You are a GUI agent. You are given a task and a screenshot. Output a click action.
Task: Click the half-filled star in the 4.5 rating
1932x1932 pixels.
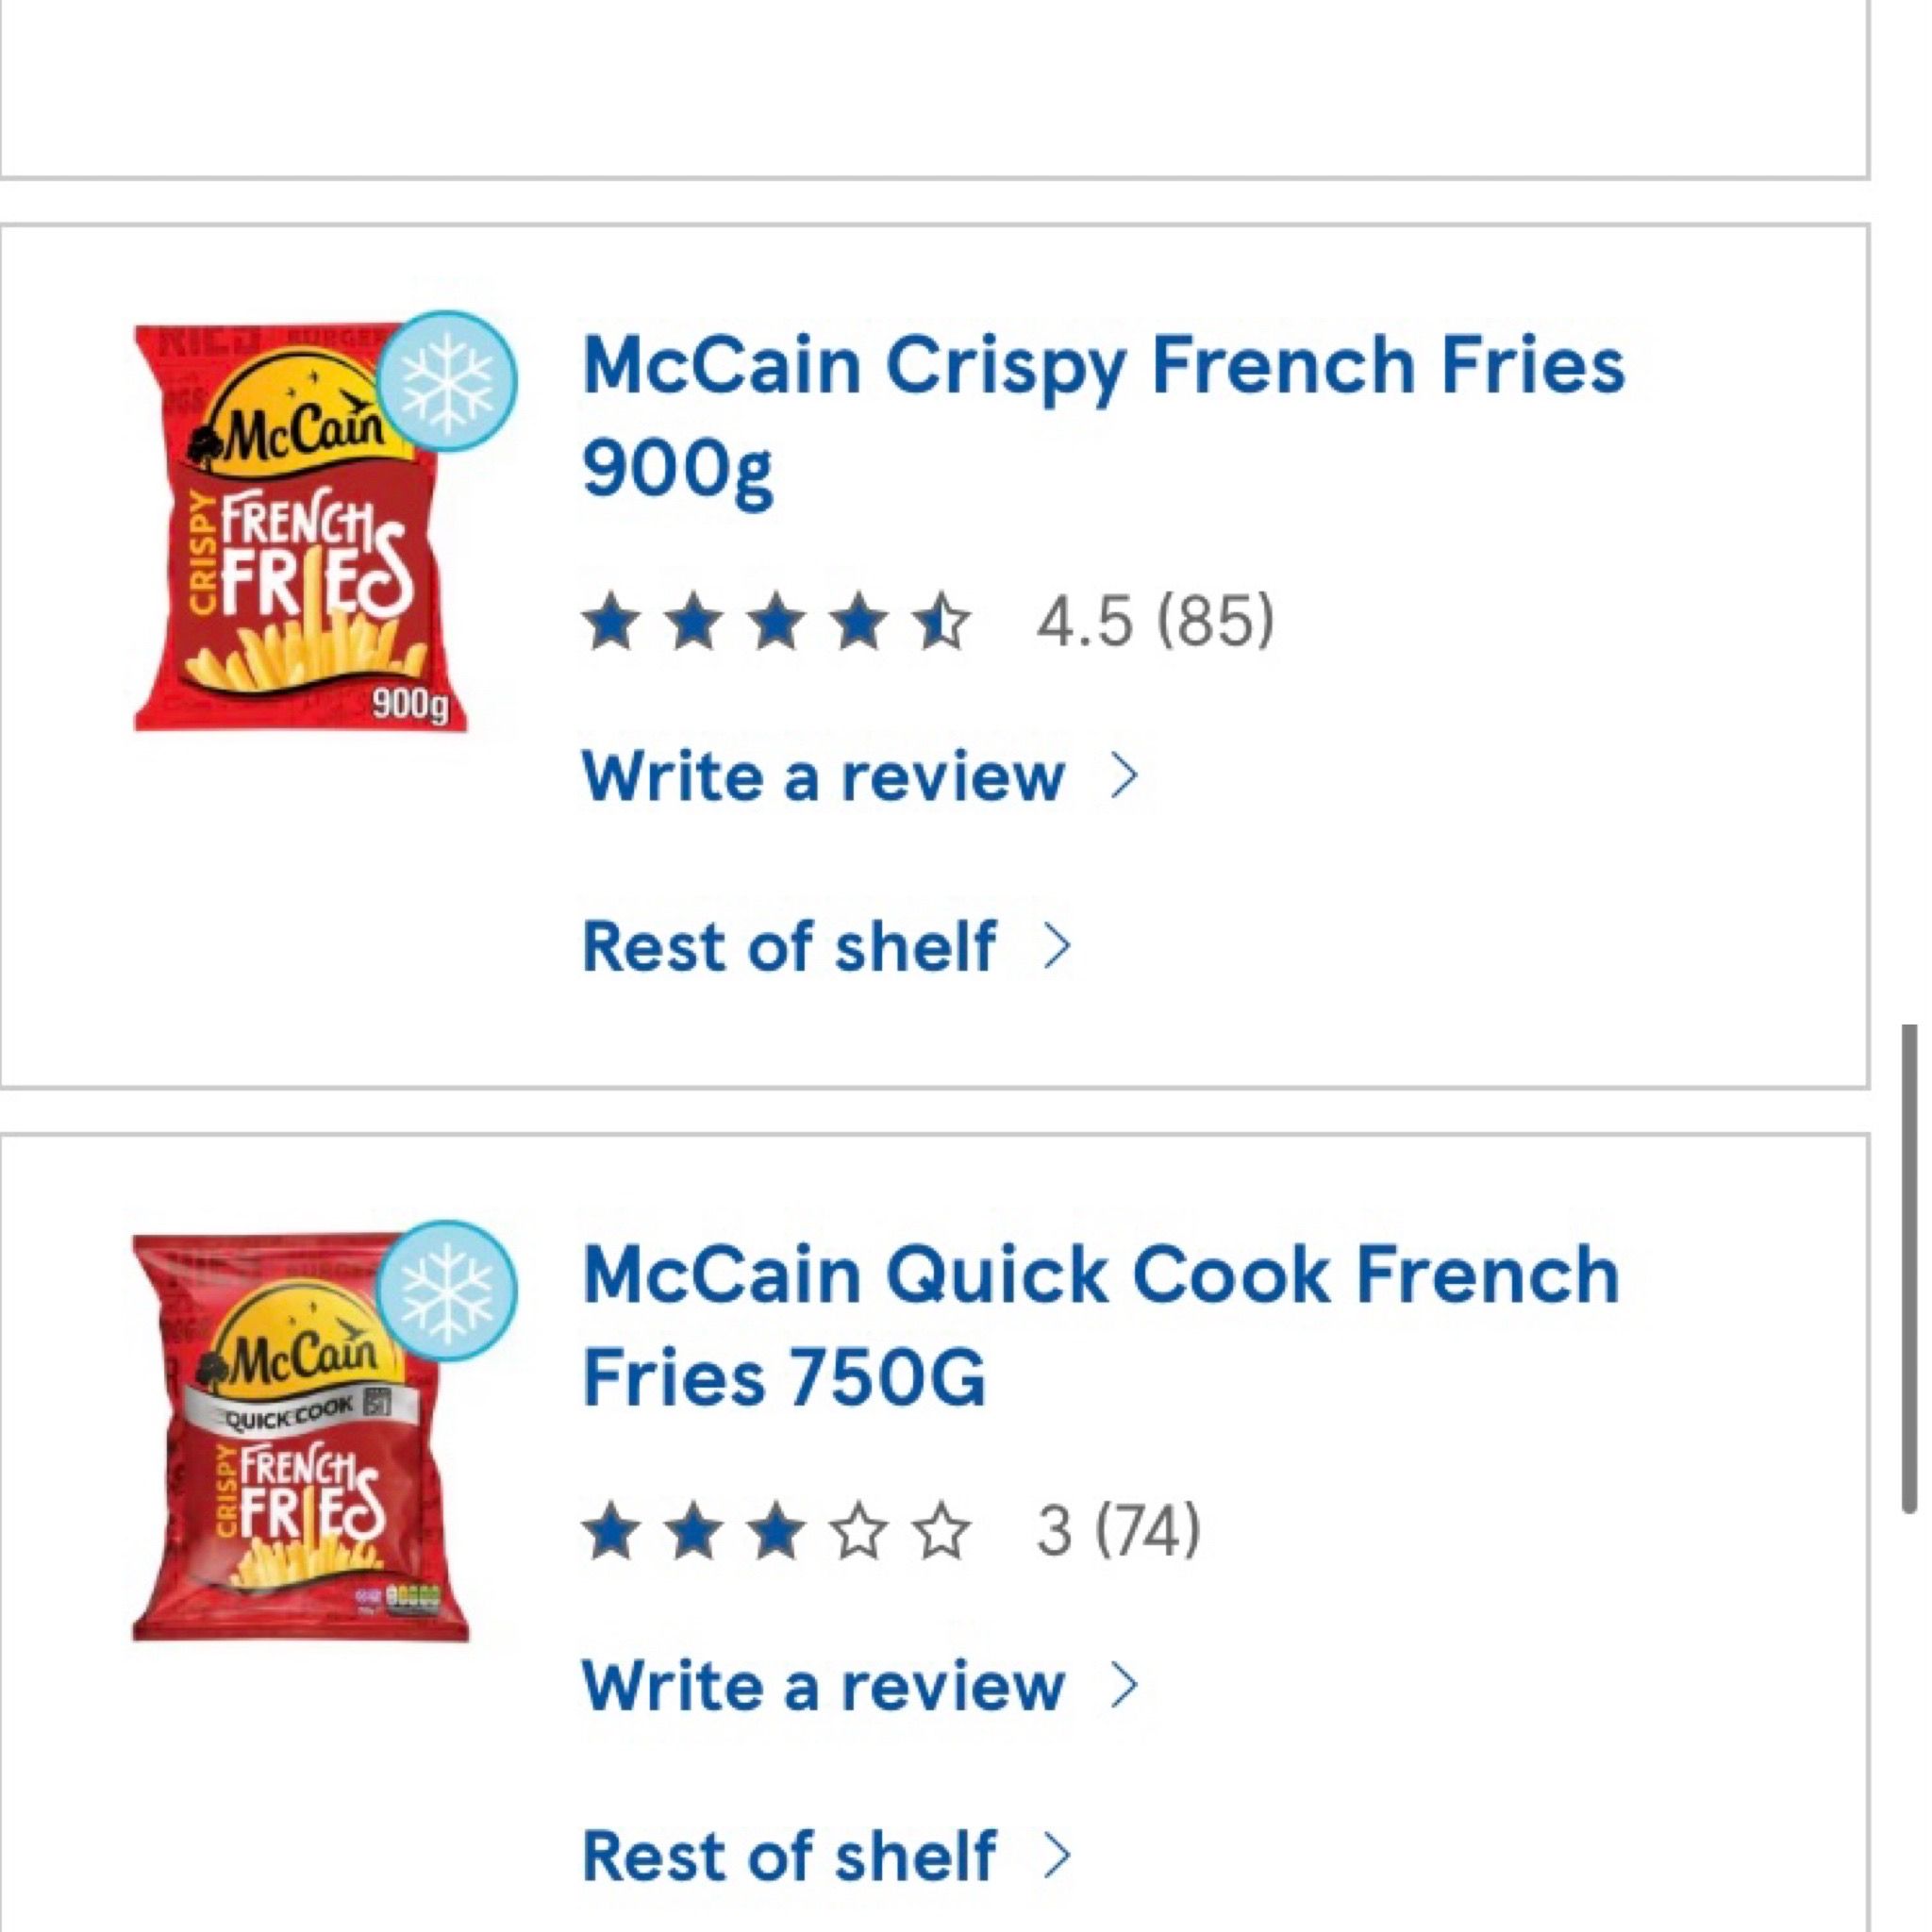click(x=941, y=621)
